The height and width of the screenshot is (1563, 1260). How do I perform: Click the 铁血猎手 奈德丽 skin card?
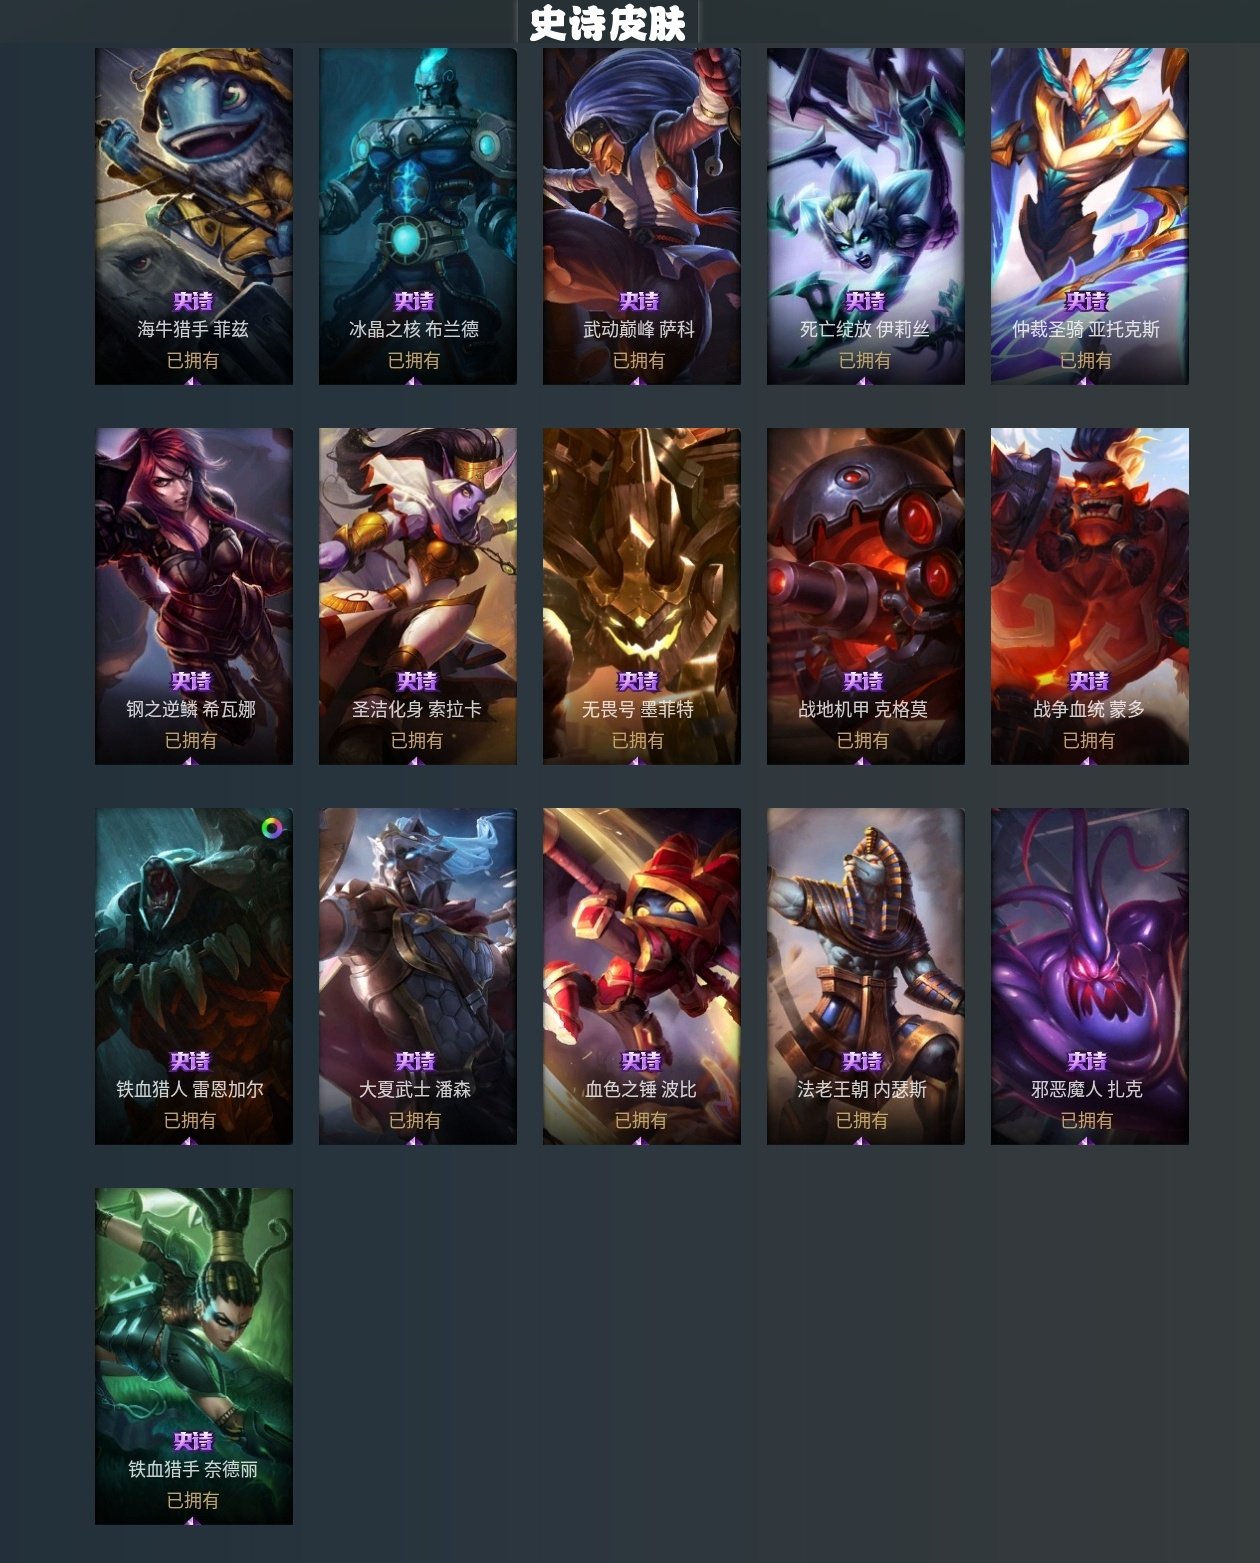pyautogui.click(x=194, y=1356)
